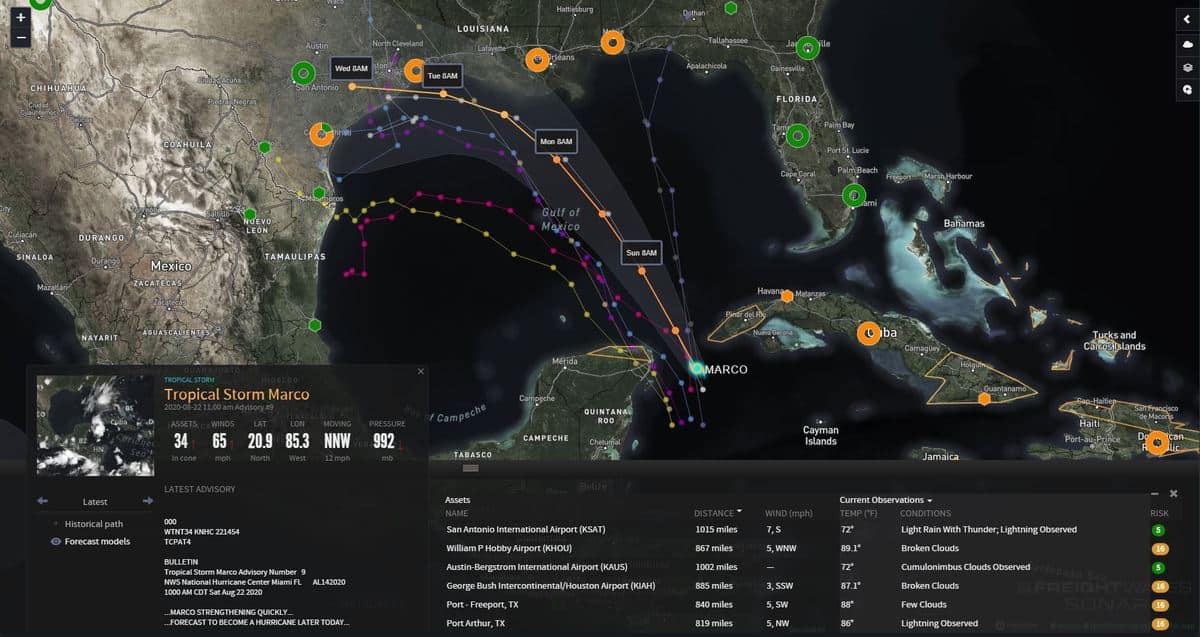Click the green hexagon marker in Coahuila
Viewport: 1200px width, 637px height.
click(x=265, y=147)
